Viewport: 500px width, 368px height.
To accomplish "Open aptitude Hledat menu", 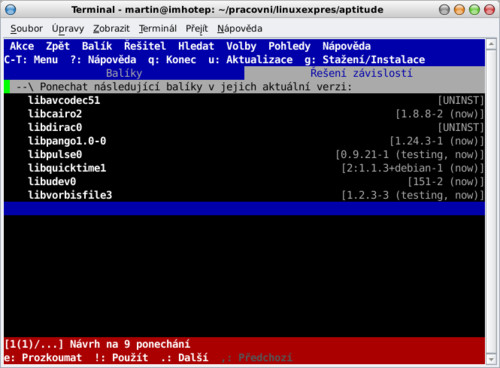I will coord(196,46).
